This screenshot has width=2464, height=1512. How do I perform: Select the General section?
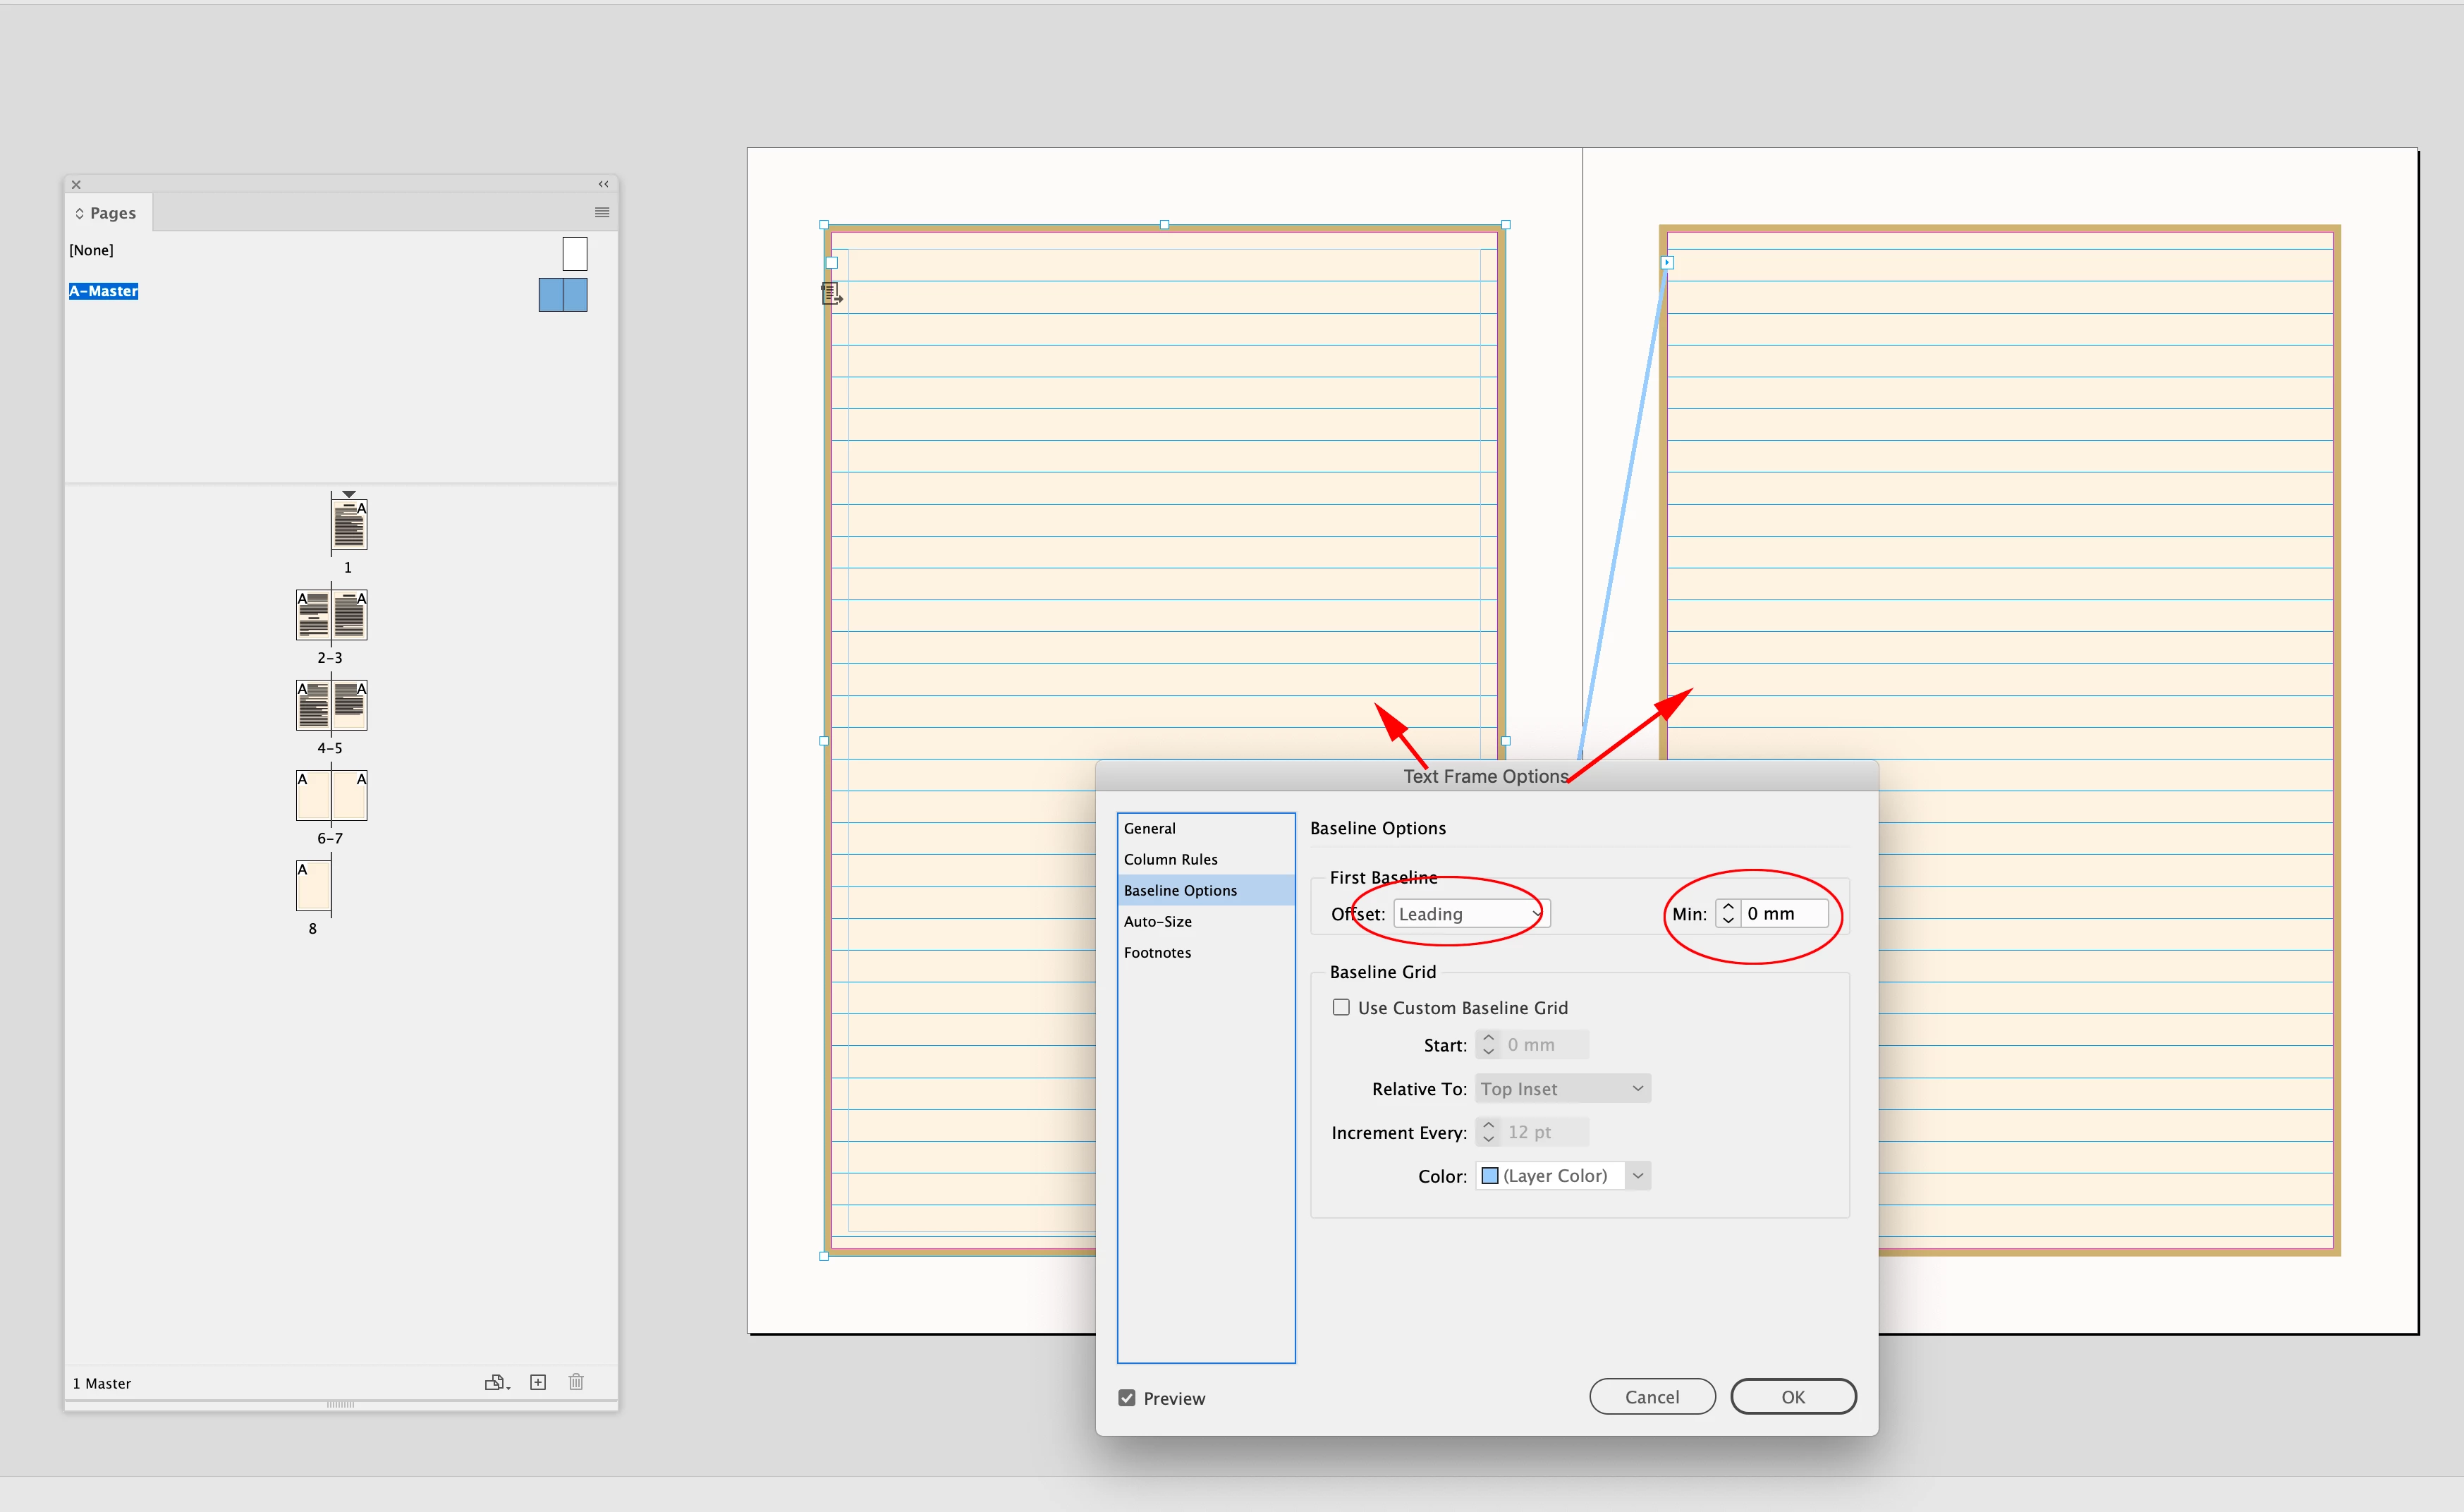click(x=1150, y=828)
